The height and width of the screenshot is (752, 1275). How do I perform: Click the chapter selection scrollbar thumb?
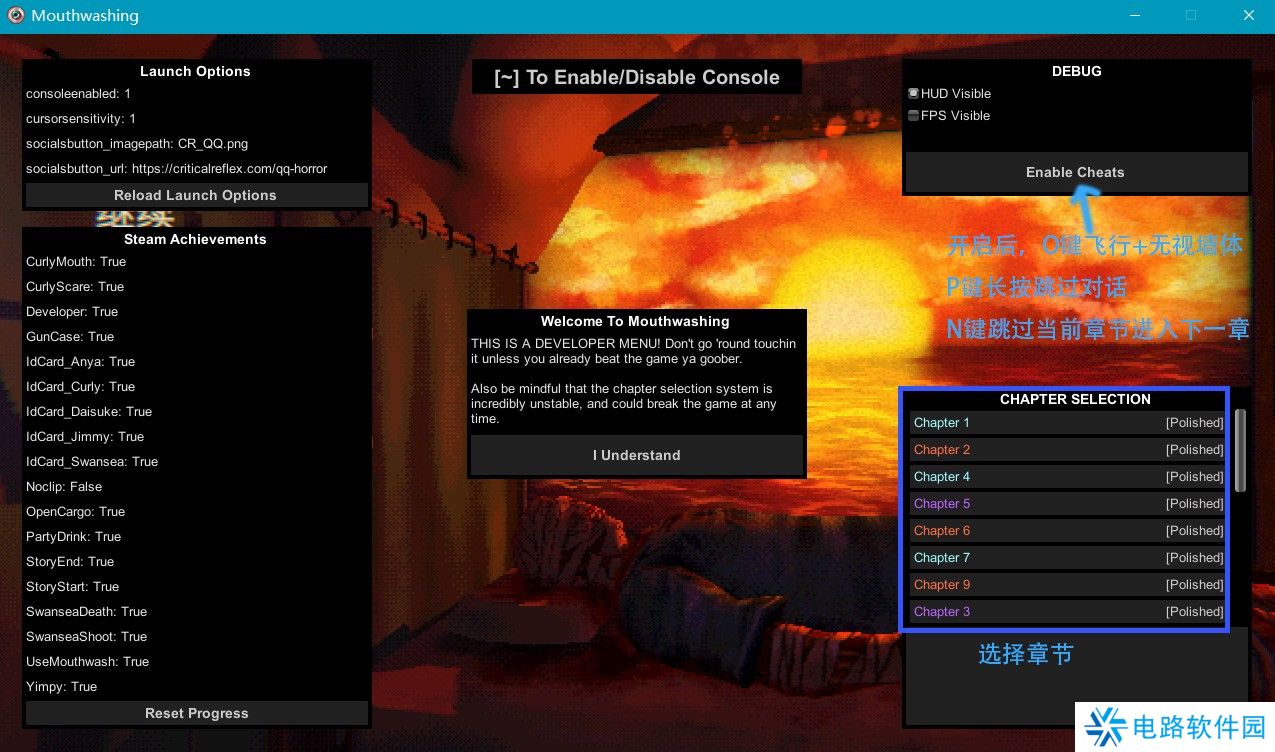1240,450
